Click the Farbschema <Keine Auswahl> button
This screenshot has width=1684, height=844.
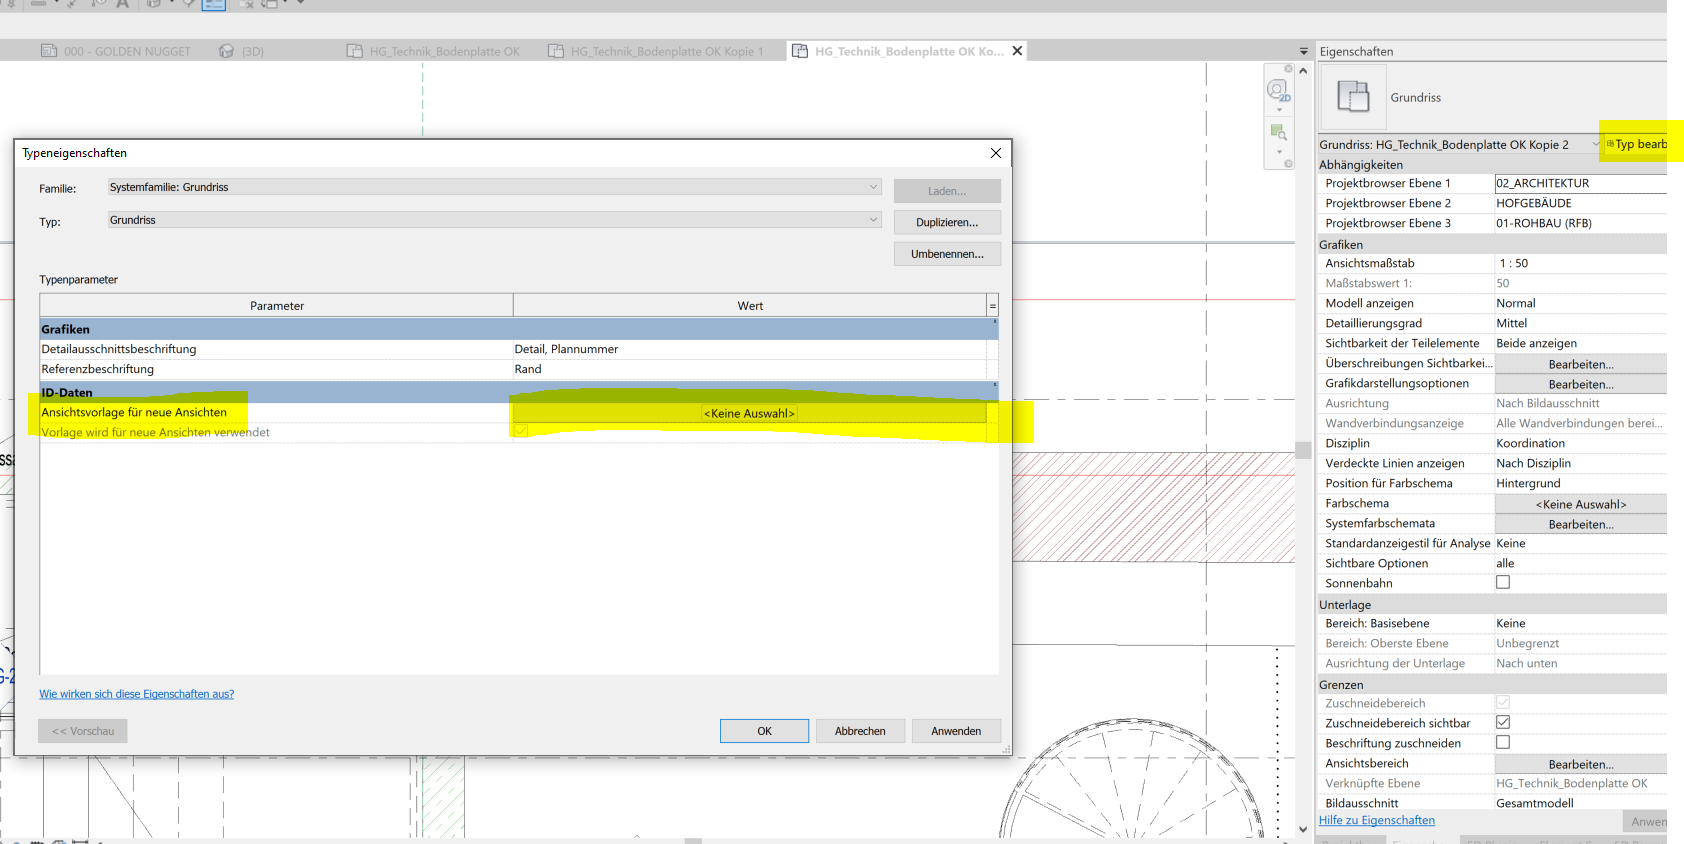pos(1580,504)
